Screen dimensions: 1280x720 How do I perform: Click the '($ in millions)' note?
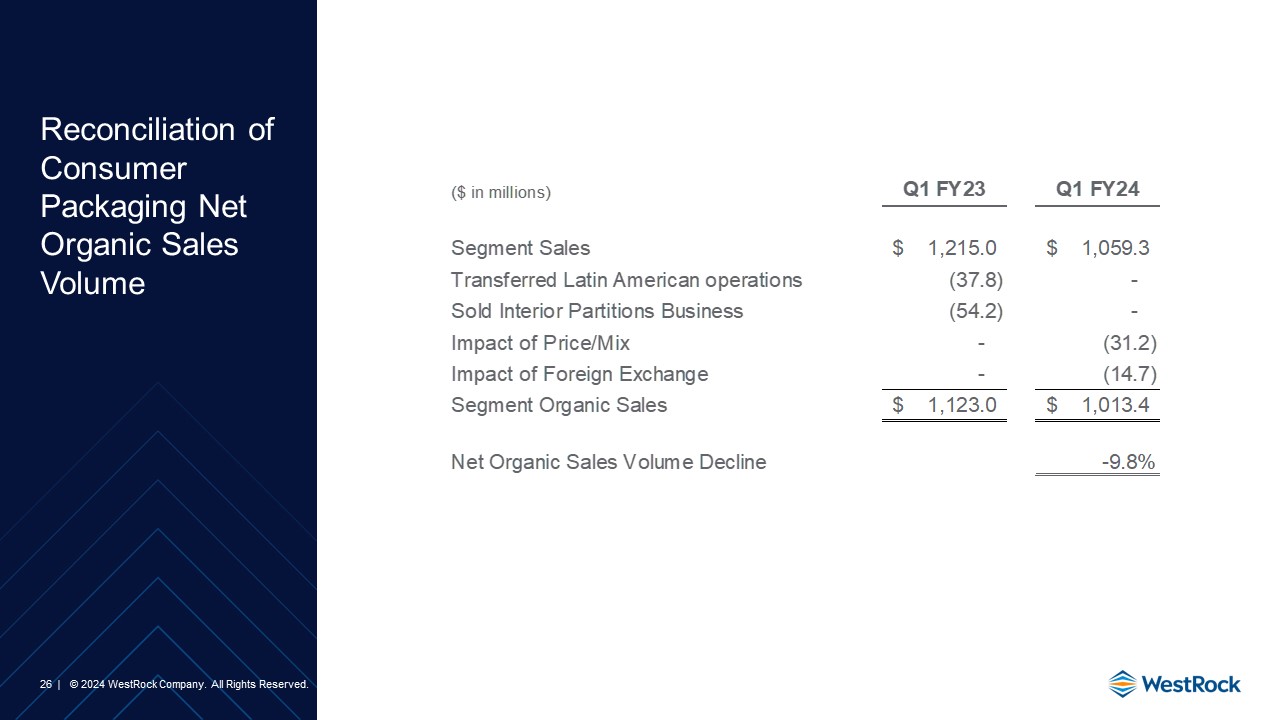point(501,192)
